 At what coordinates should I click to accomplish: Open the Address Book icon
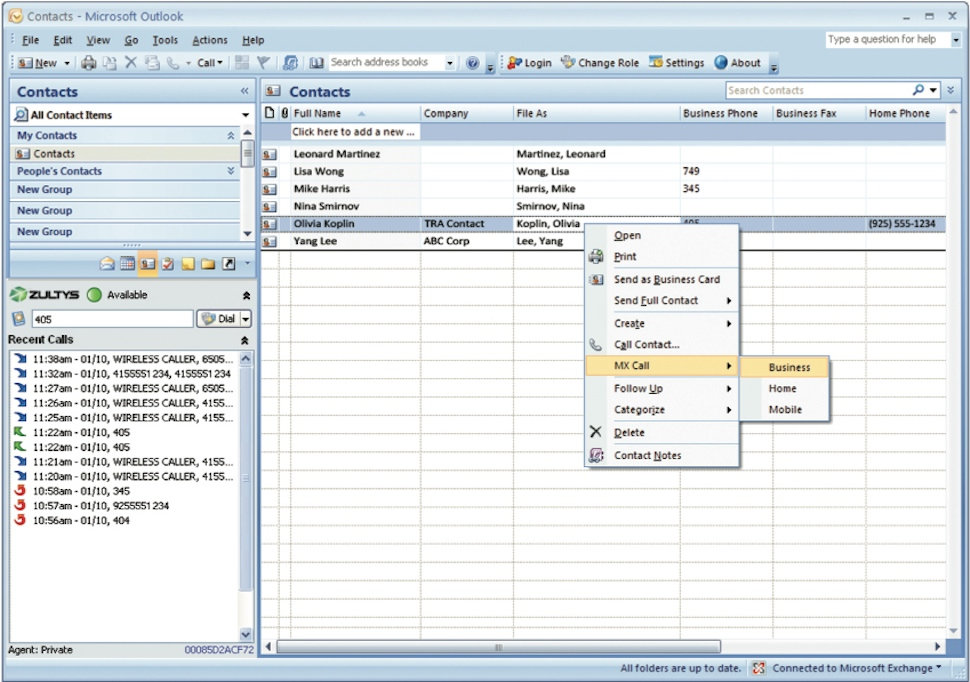tap(316, 63)
